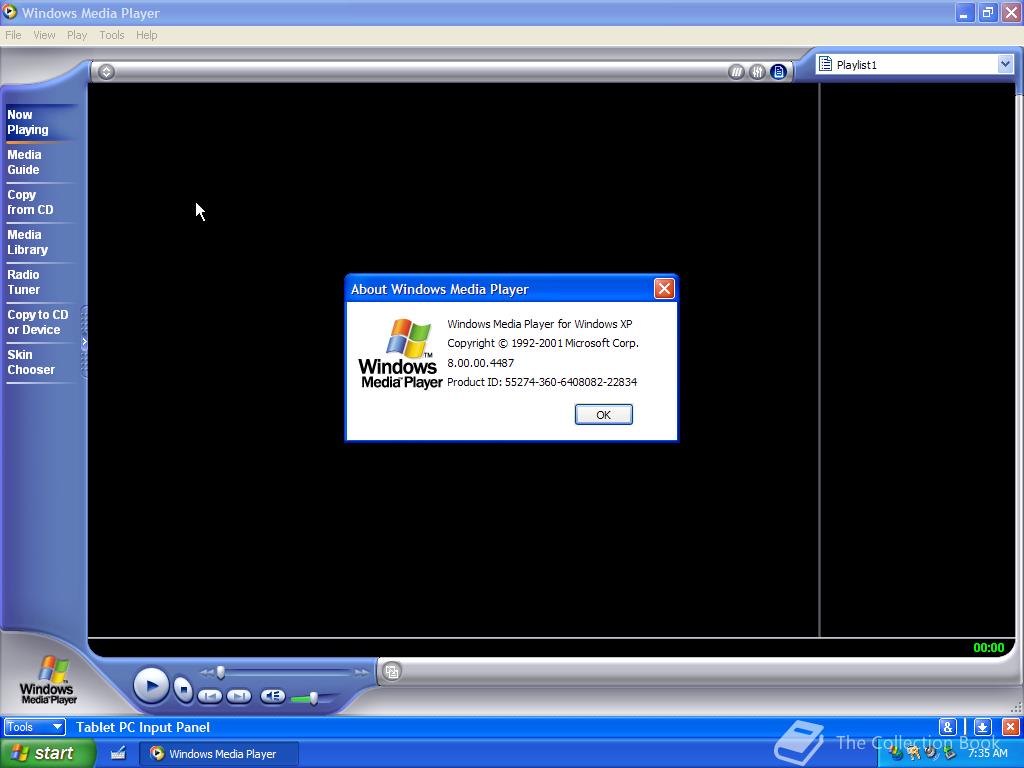1024x768 pixels.
Task: Click the rewind arrows on the seek bar
Action: (x=207, y=672)
